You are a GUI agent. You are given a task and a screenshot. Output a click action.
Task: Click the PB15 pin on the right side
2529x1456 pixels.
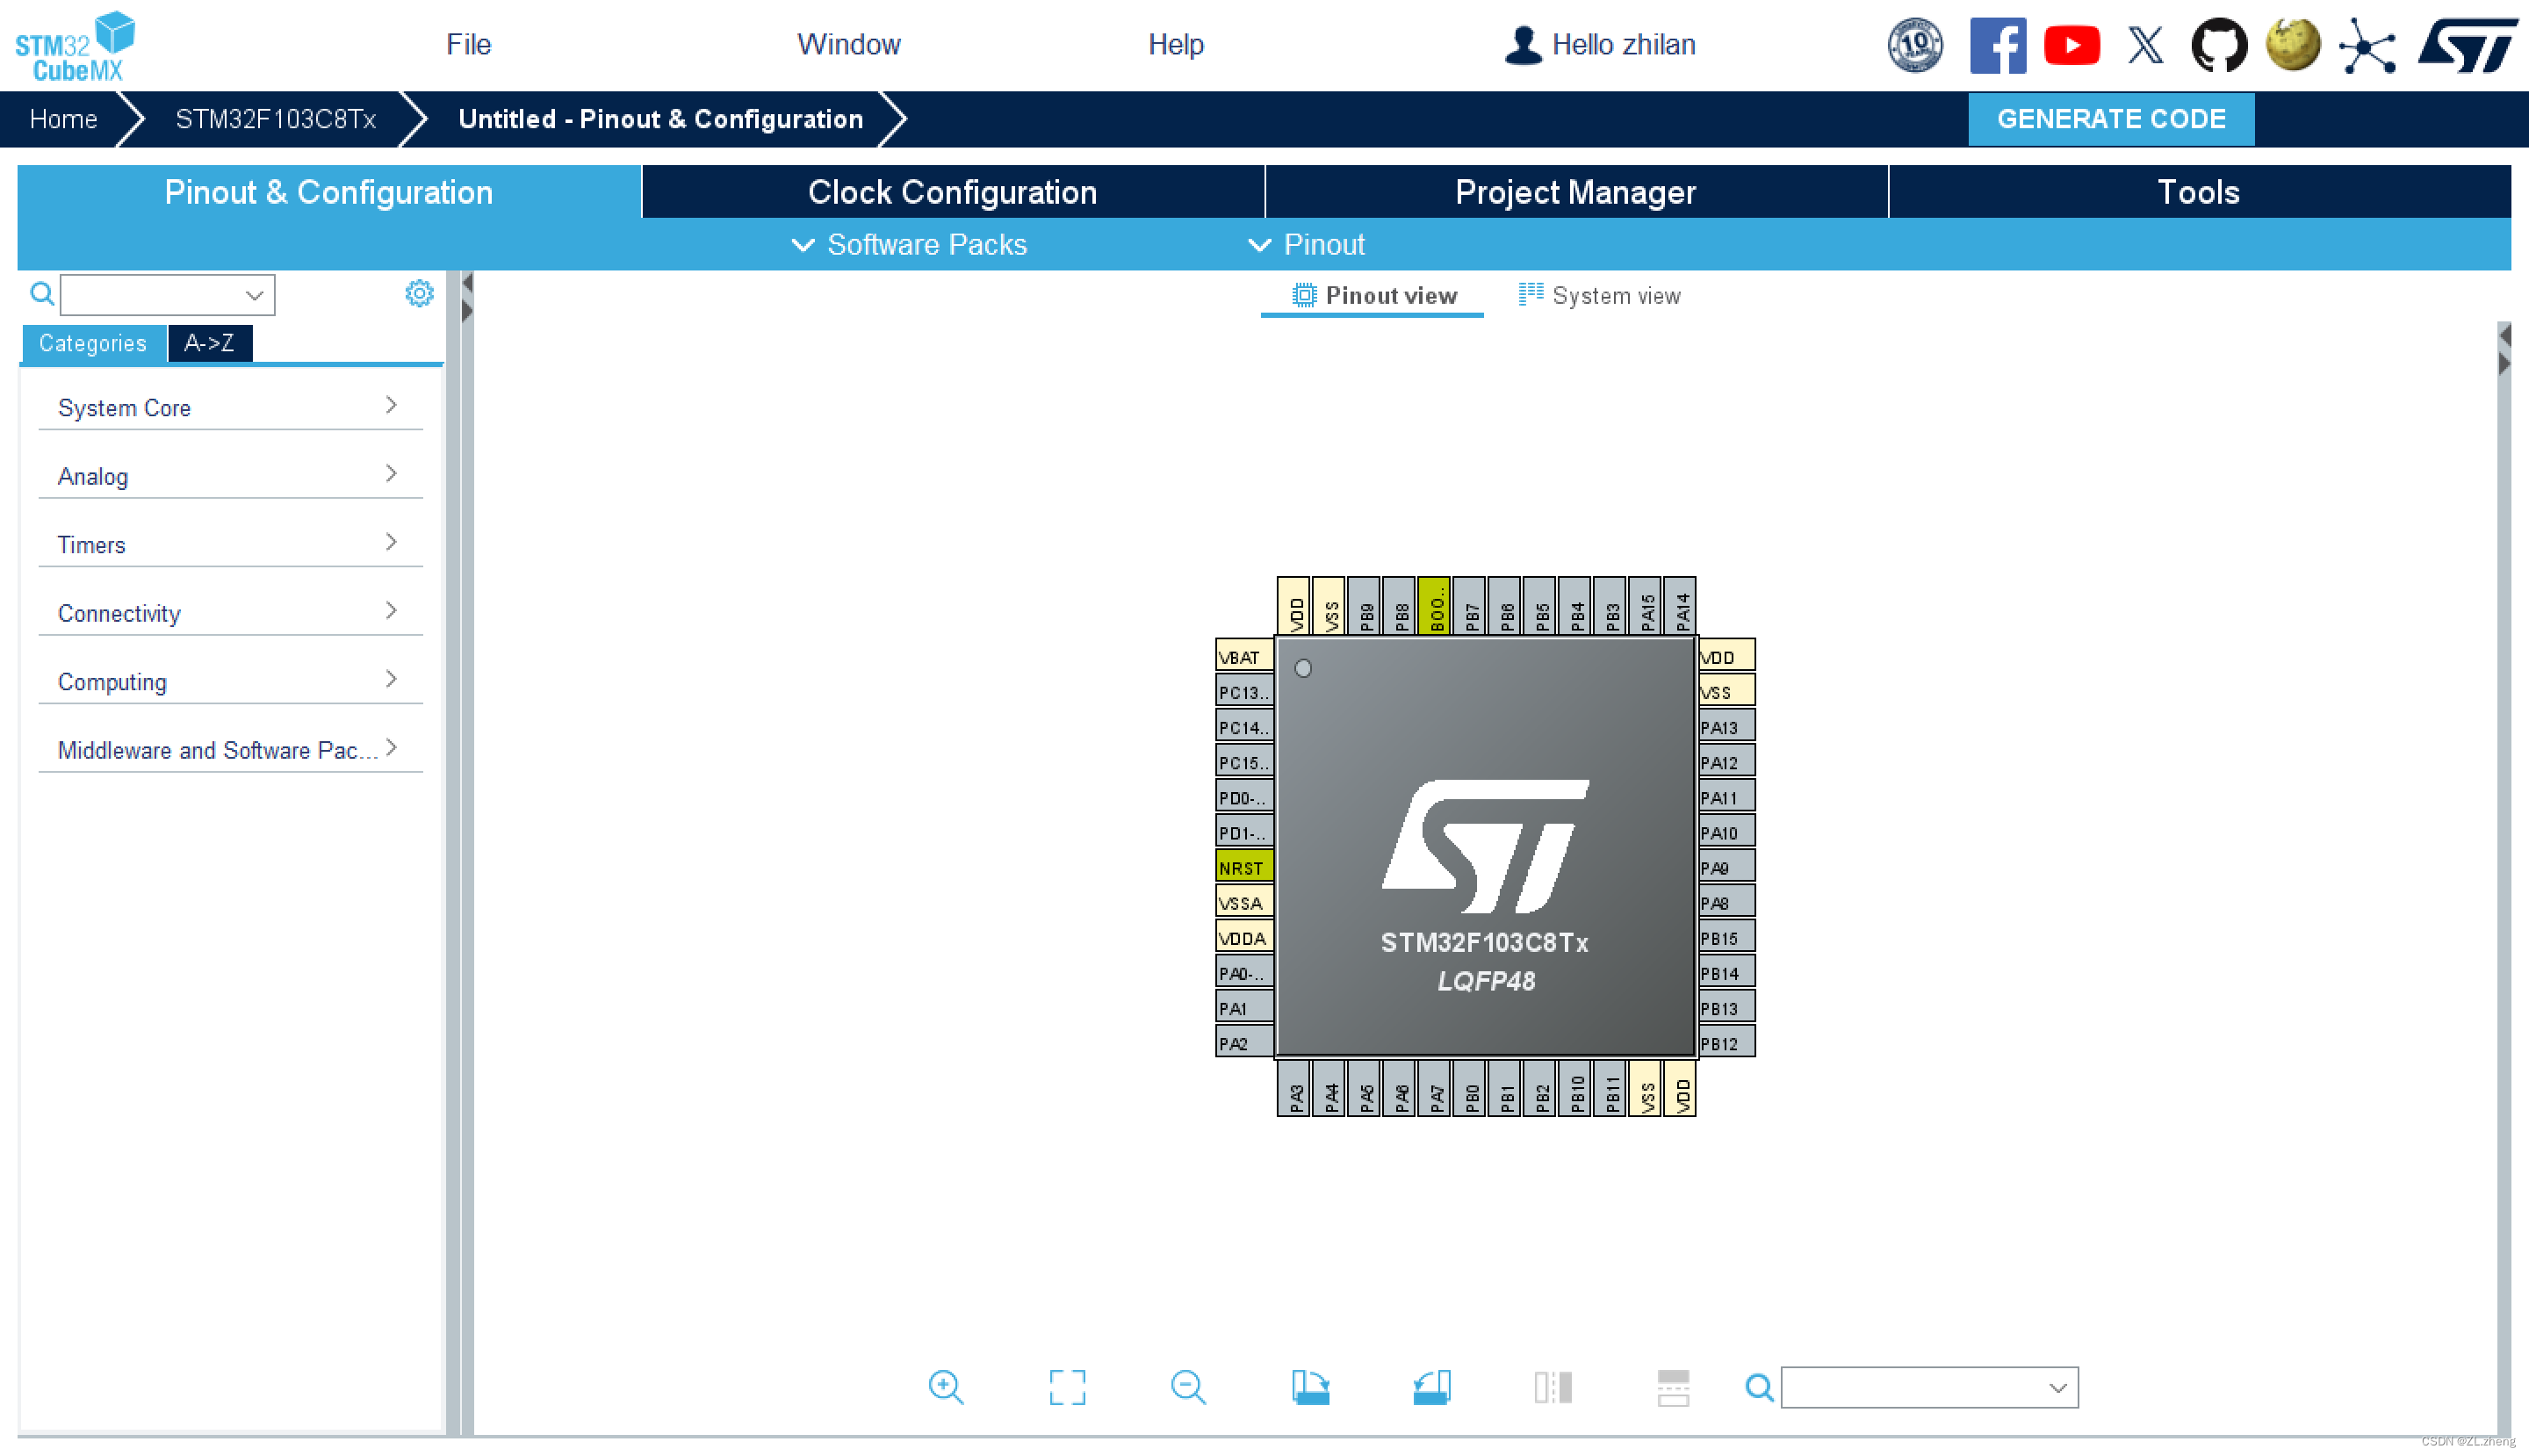pos(1726,937)
